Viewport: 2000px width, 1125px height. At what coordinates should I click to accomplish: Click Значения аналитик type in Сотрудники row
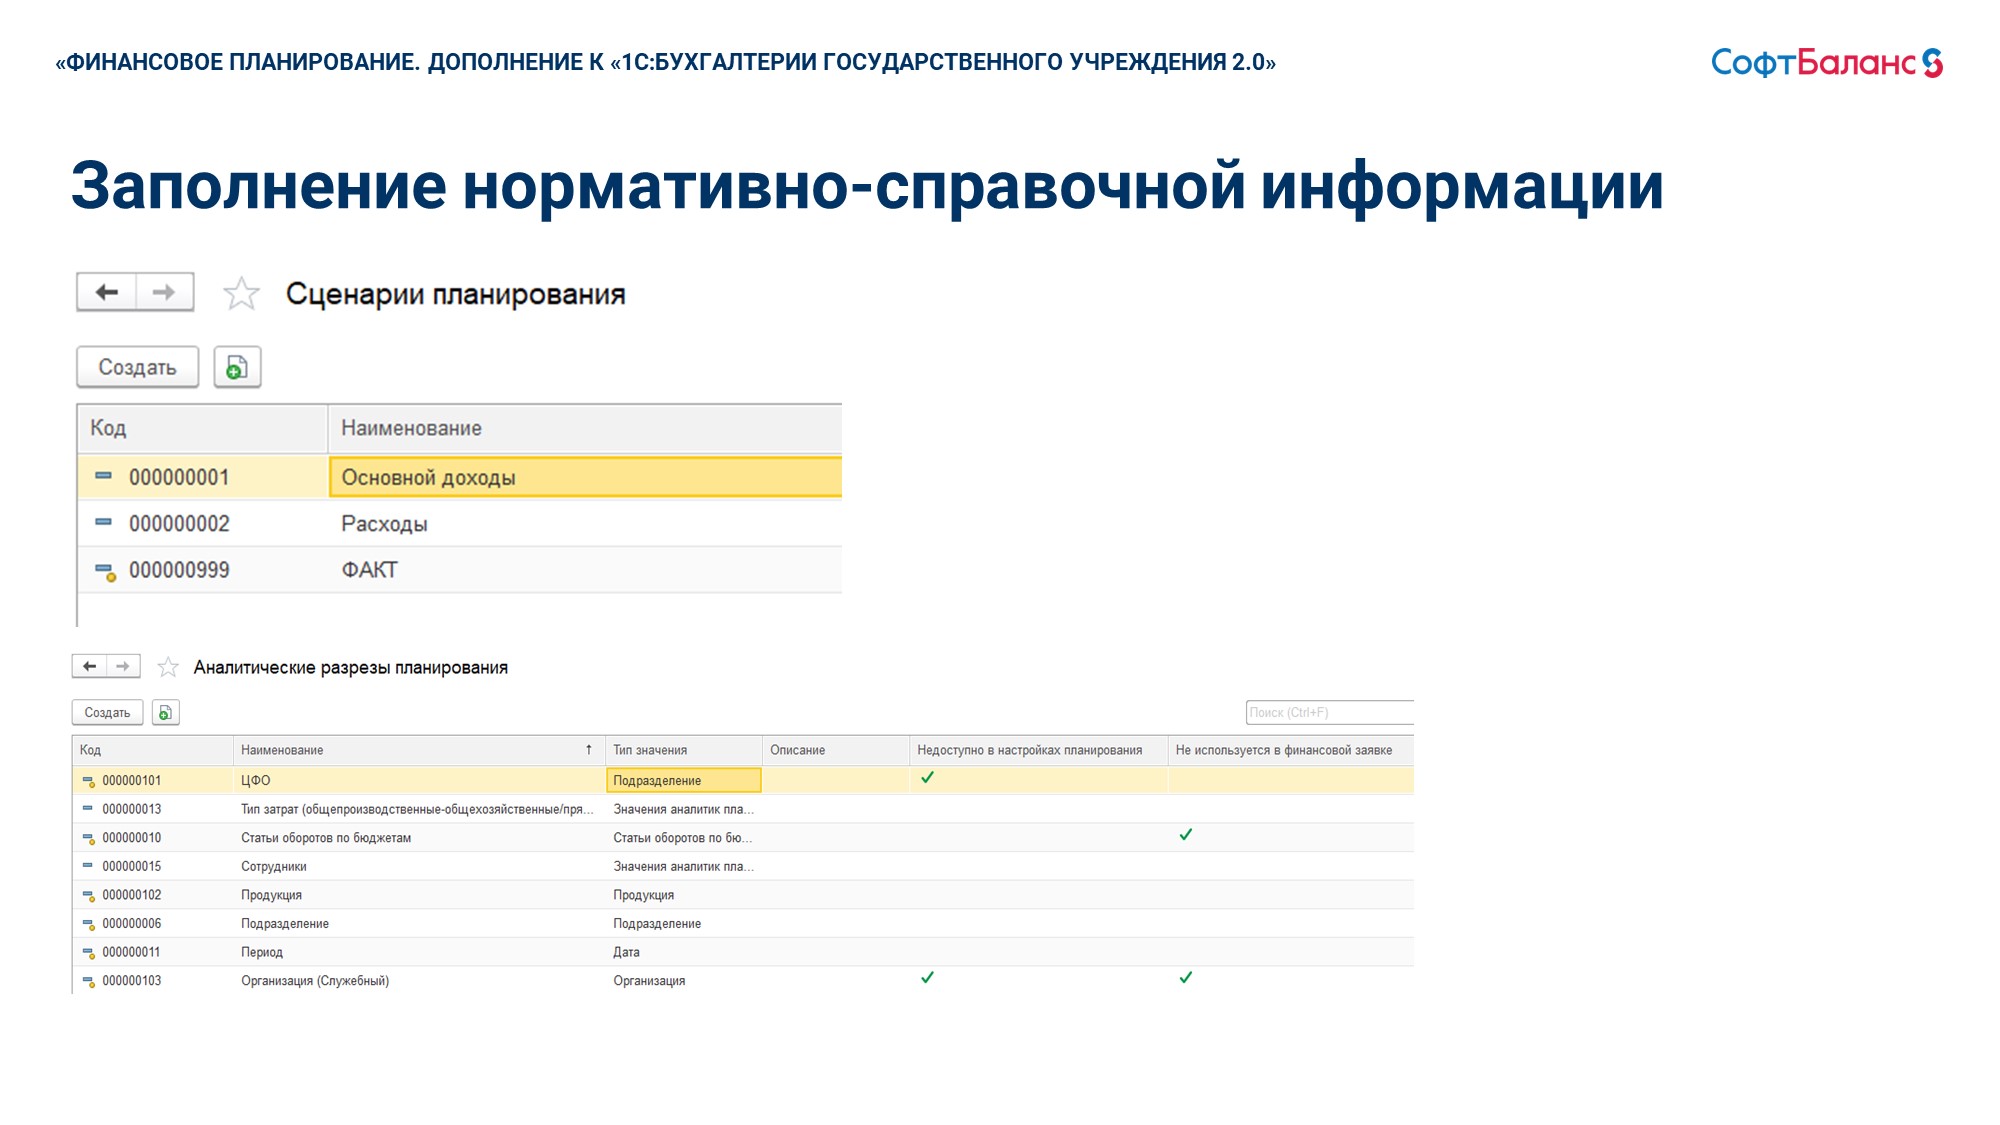tap(683, 866)
